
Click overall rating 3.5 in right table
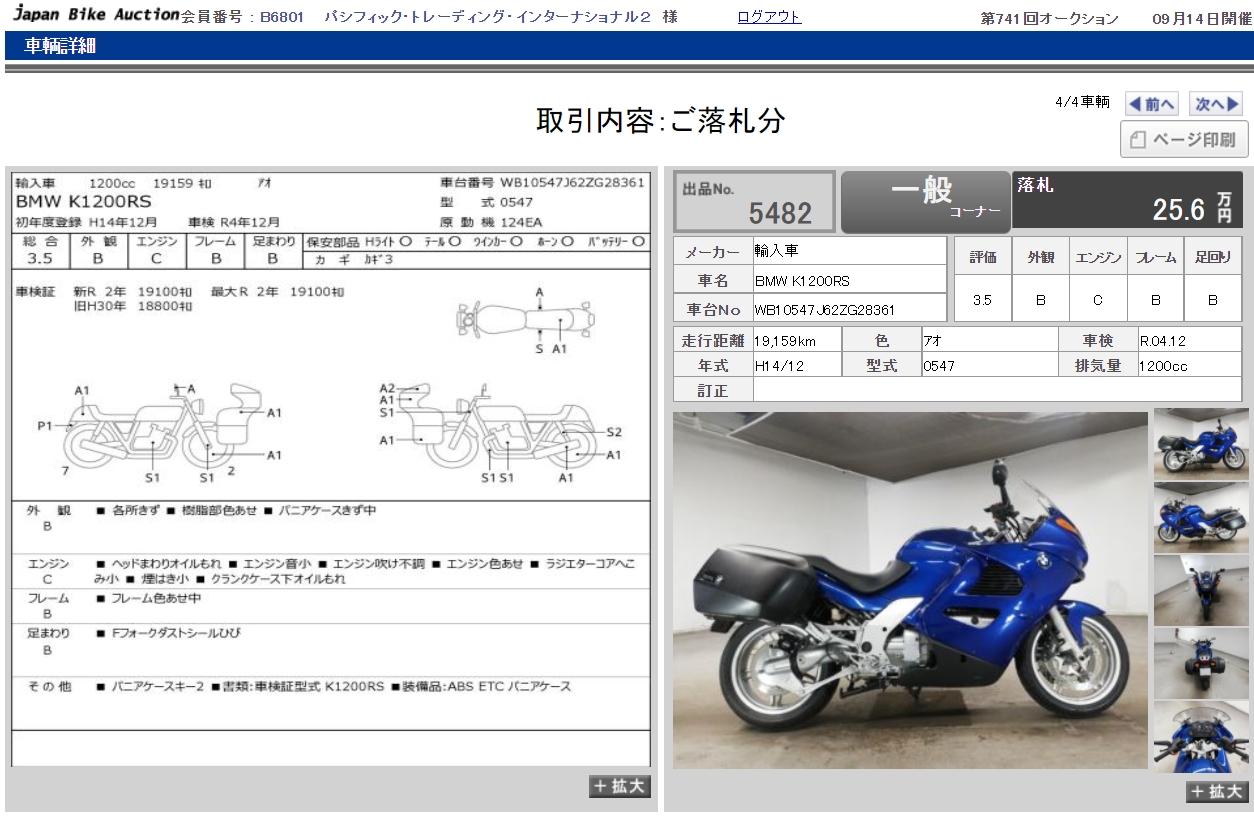(x=983, y=299)
